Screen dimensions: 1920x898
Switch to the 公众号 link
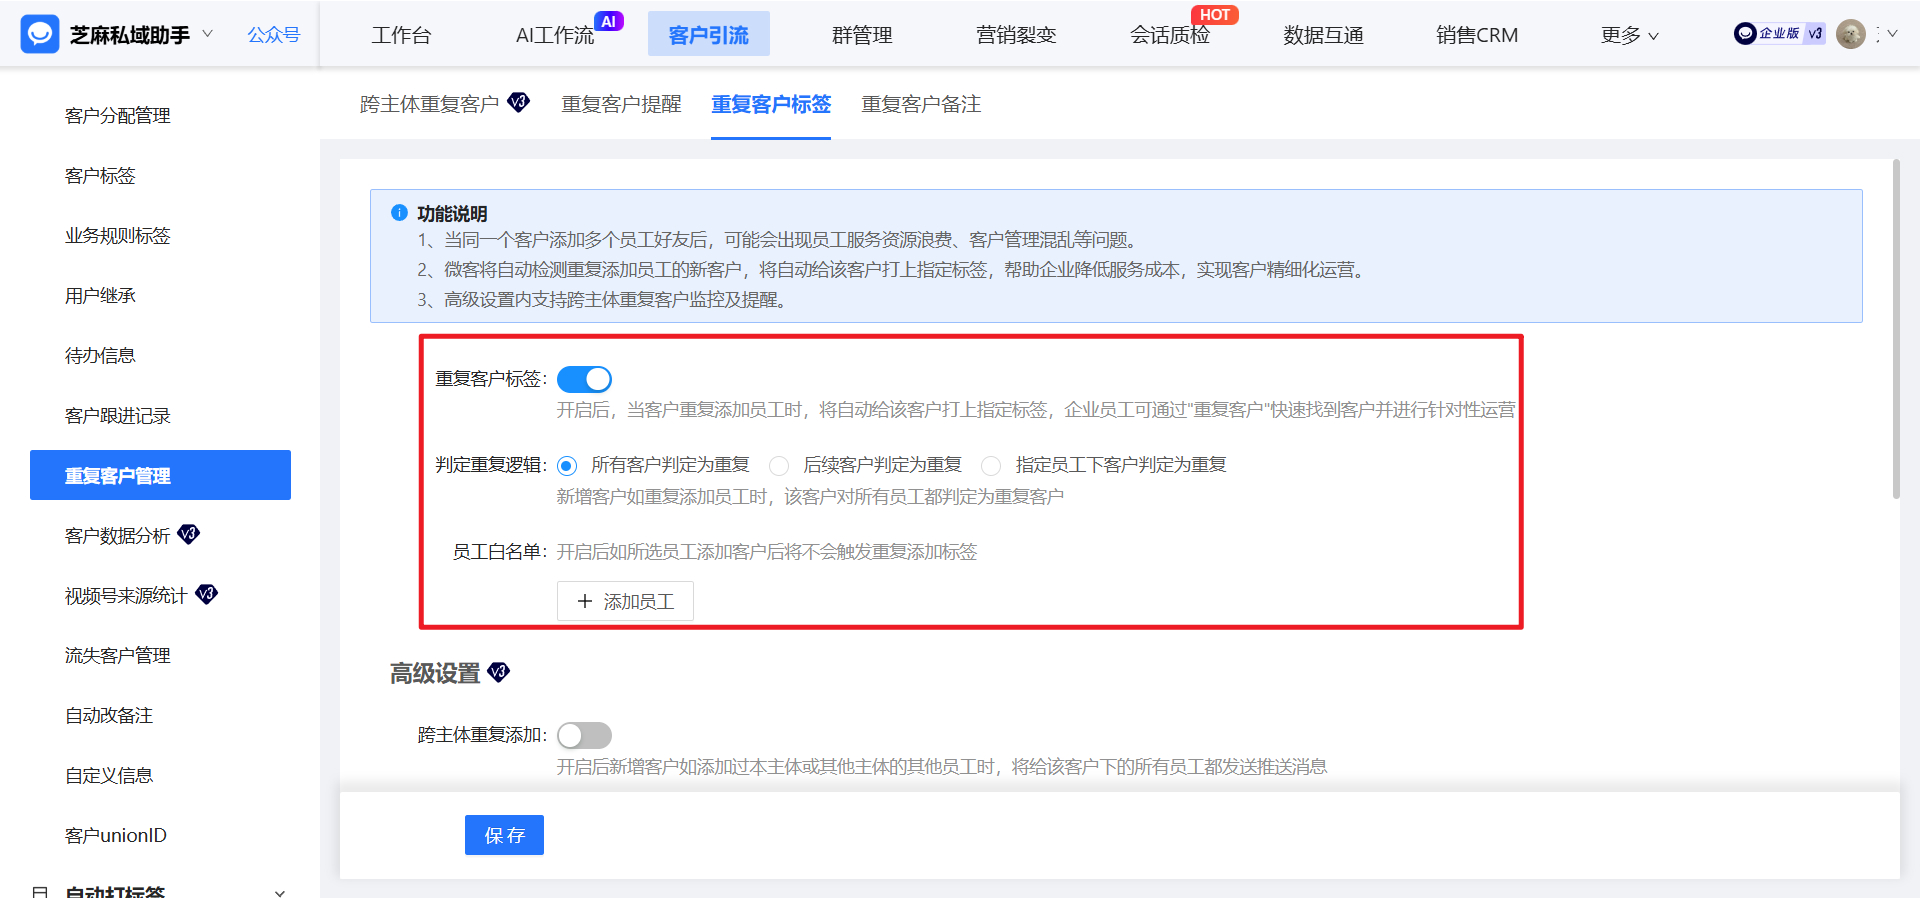tap(274, 35)
